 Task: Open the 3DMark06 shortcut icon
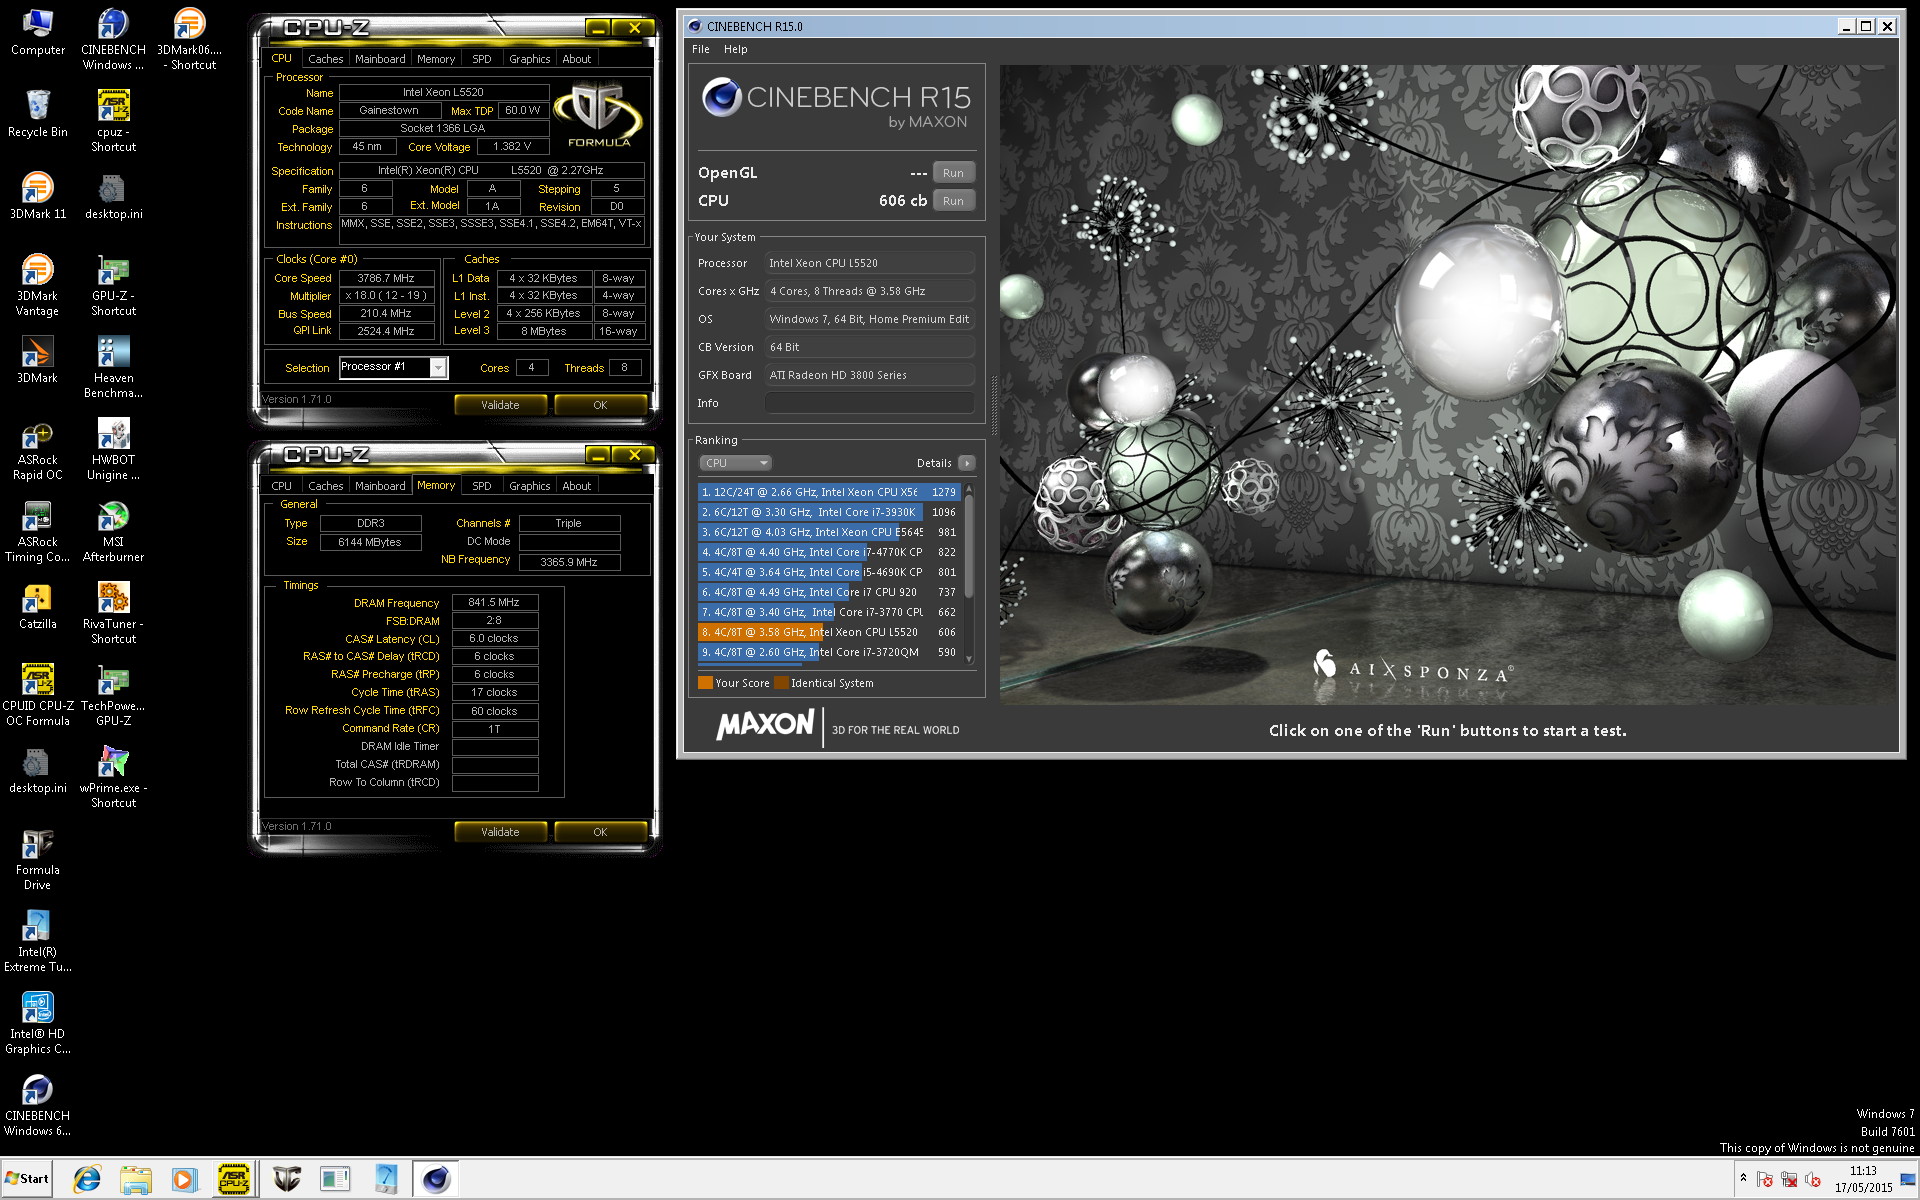[189, 40]
